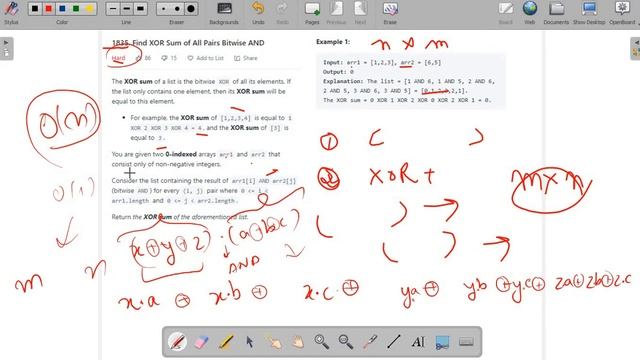Add a new page with Pages
Screen dimensions: 640x360
[312, 13]
